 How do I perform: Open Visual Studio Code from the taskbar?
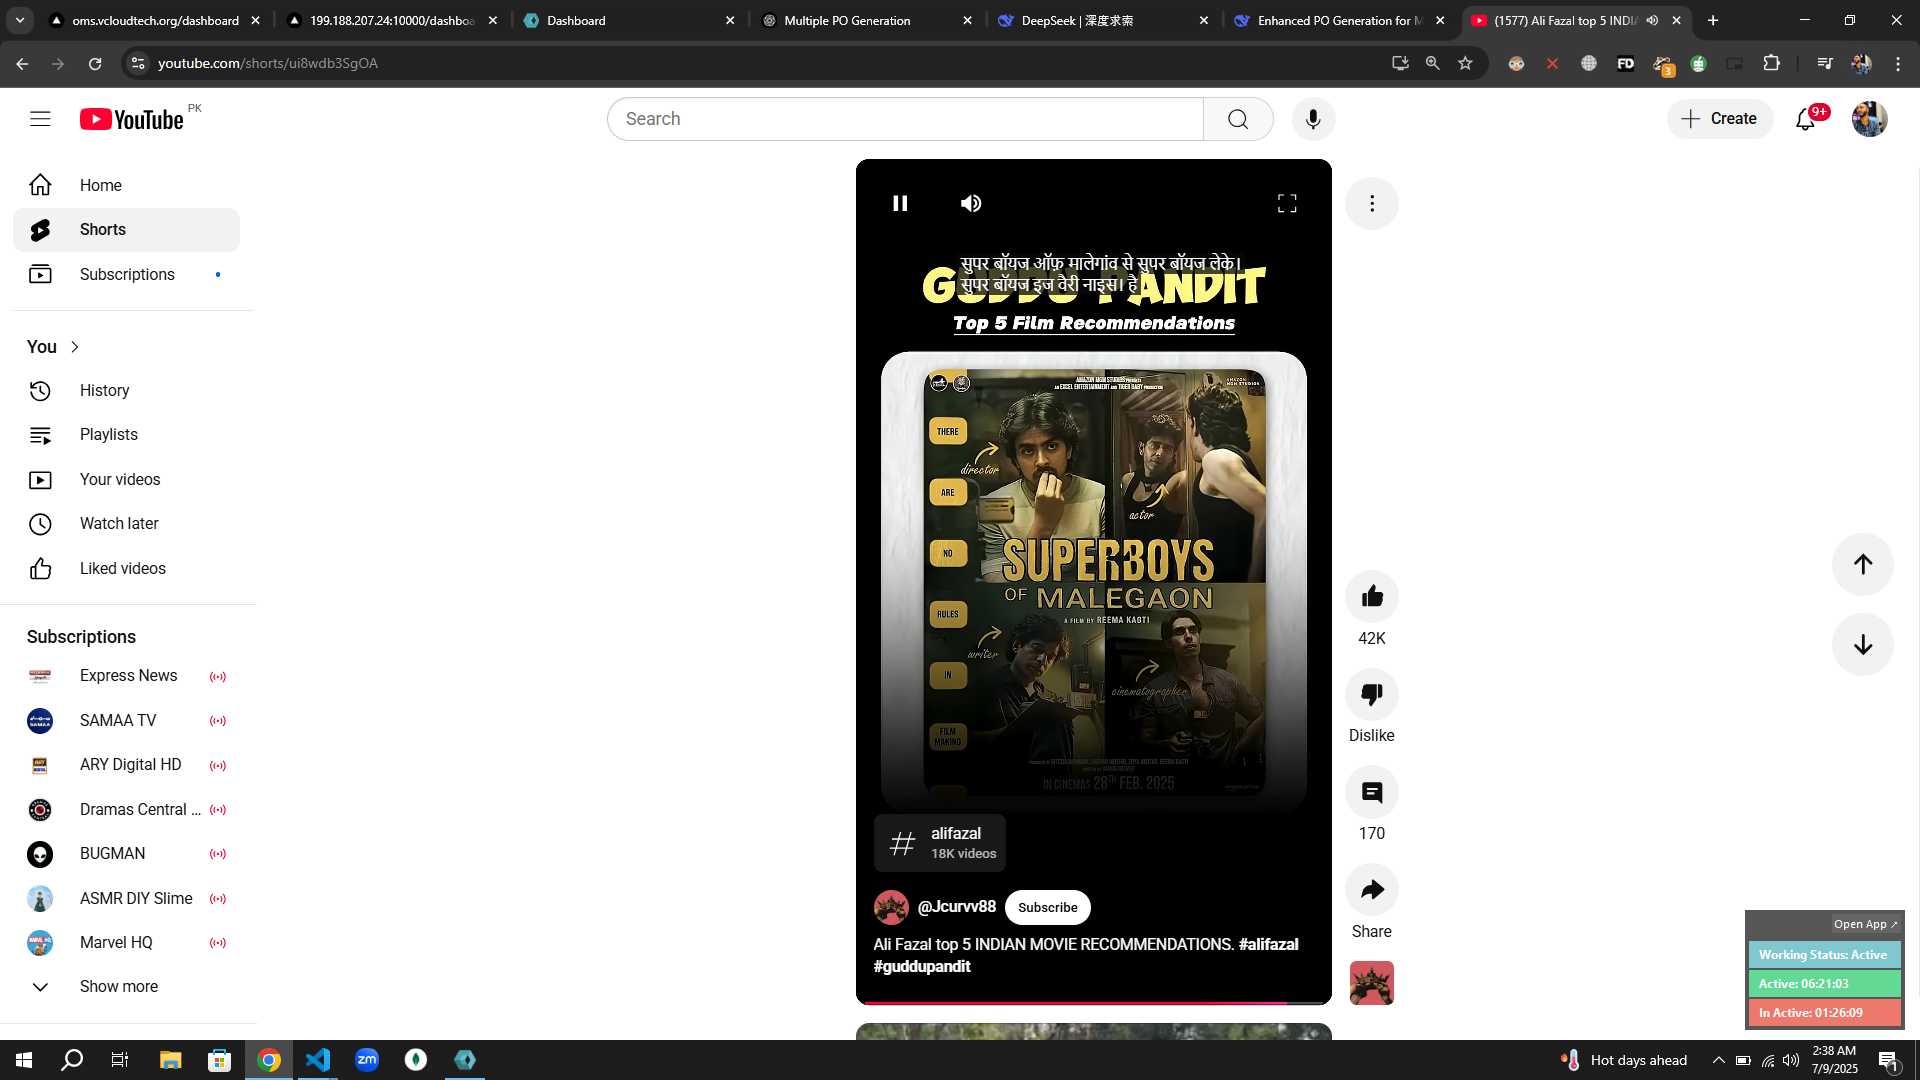(318, 1060)
